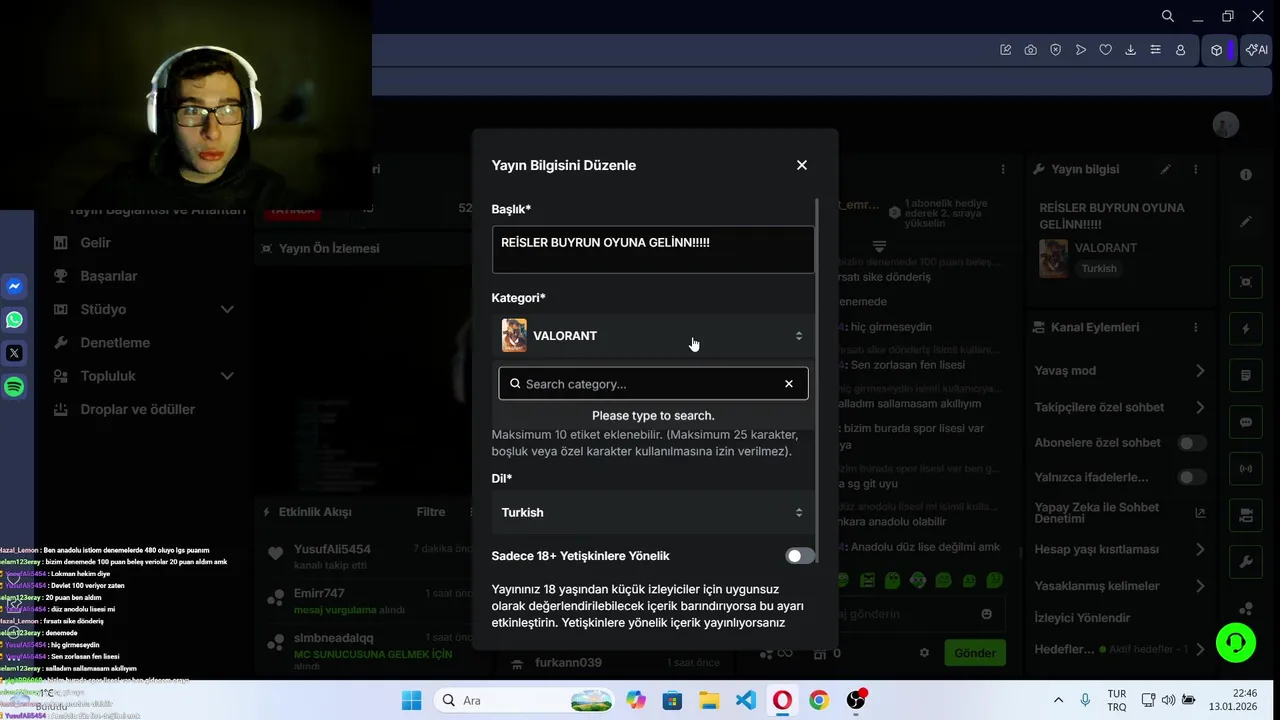Open the green headset support button
This screenshot has width=1280, height=720.
(x=1236, y=643)
